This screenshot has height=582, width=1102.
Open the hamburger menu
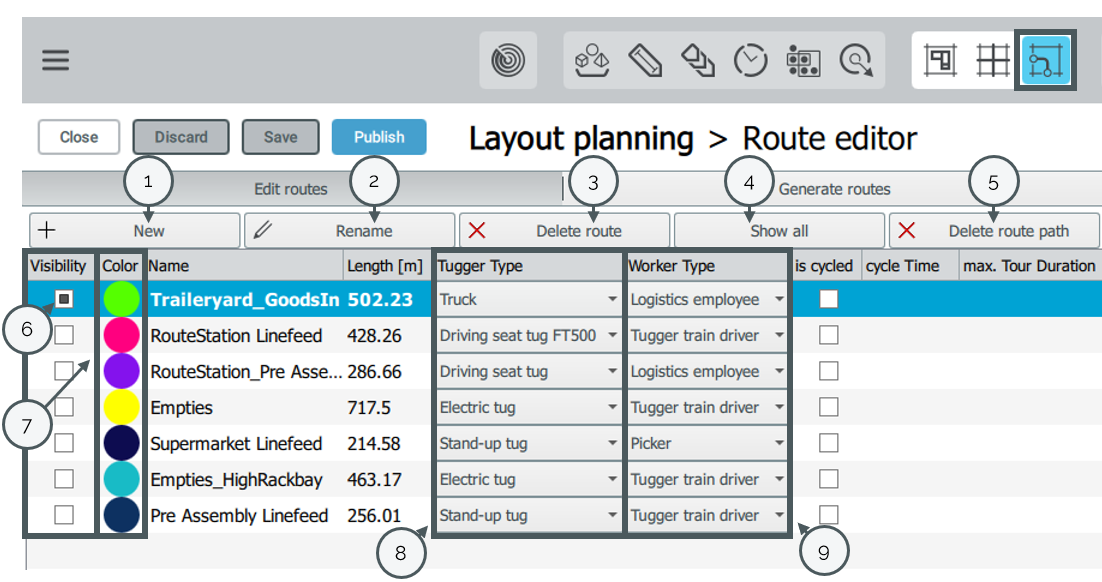tap(56, 60)
